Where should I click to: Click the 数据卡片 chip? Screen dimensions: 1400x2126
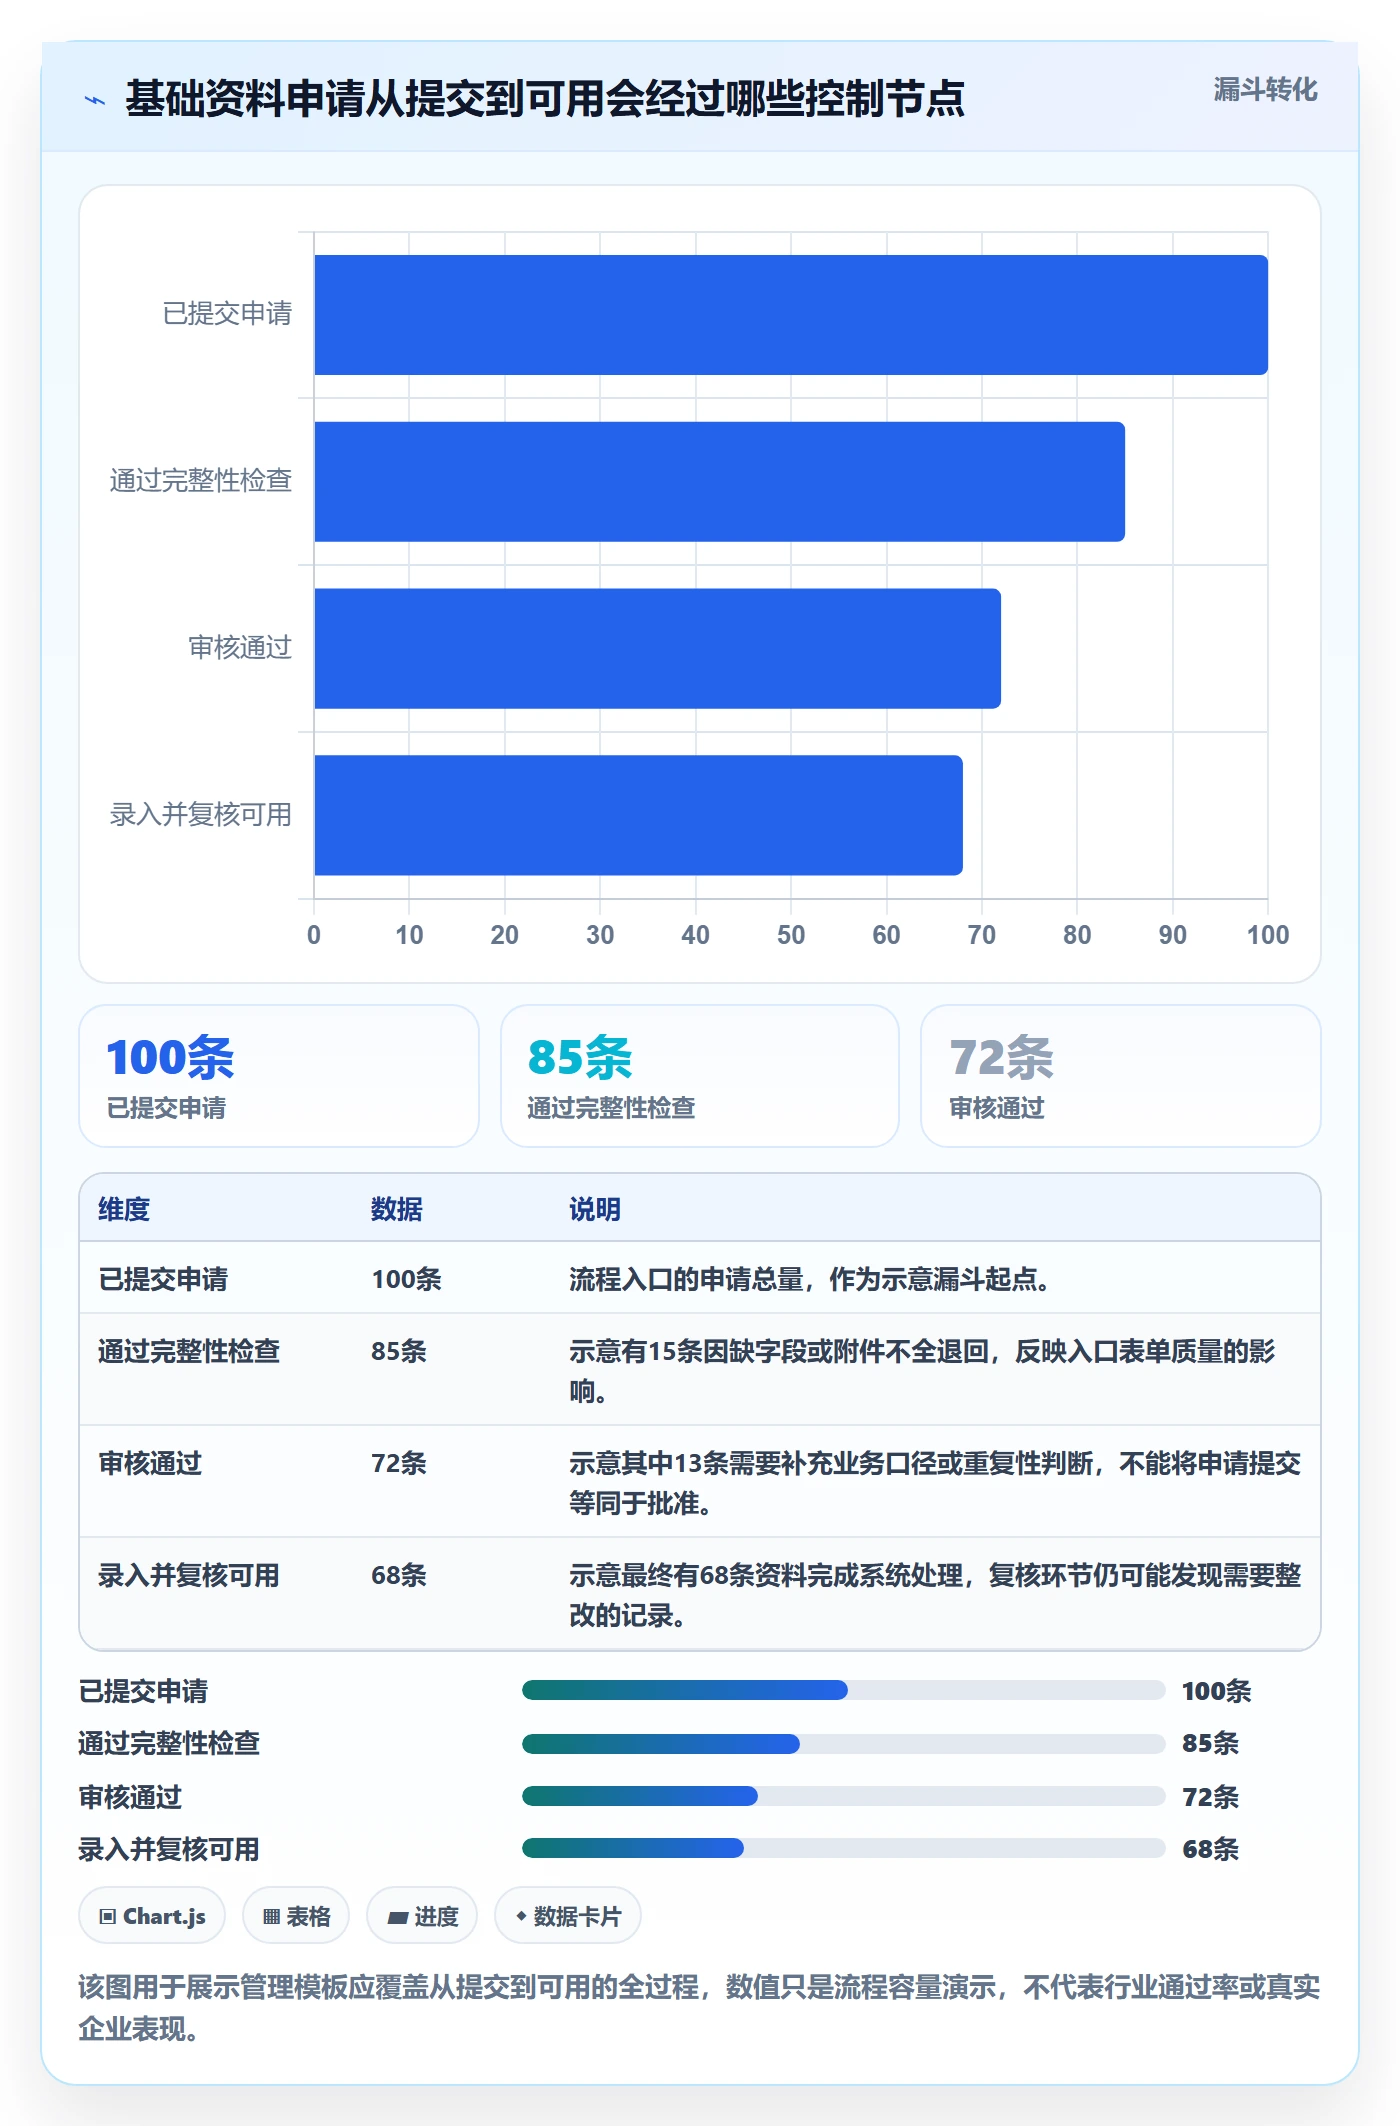568,1916
